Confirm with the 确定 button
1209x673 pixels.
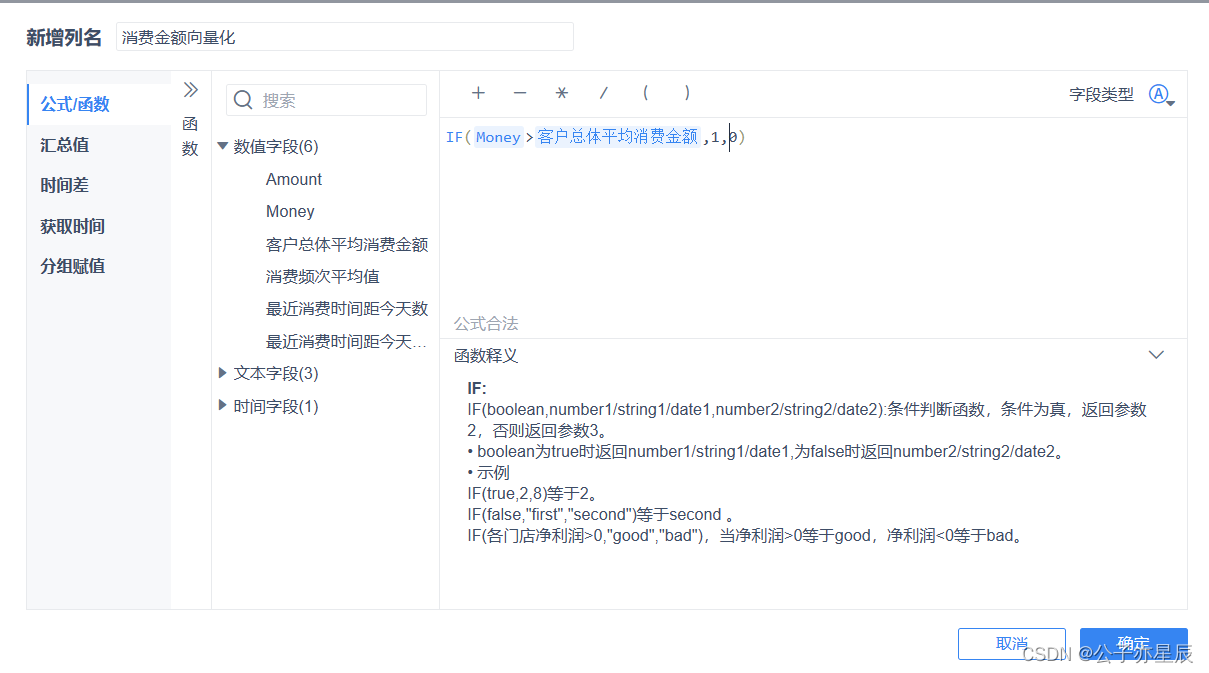point(1134,644)
